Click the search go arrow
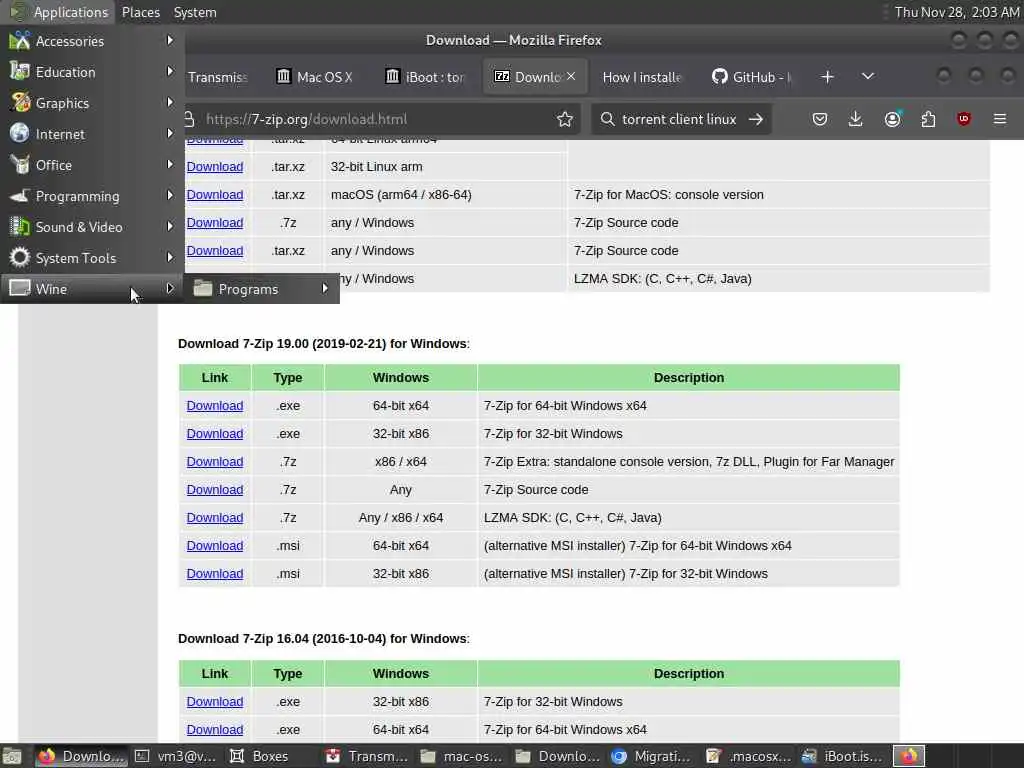 [756, 119]
